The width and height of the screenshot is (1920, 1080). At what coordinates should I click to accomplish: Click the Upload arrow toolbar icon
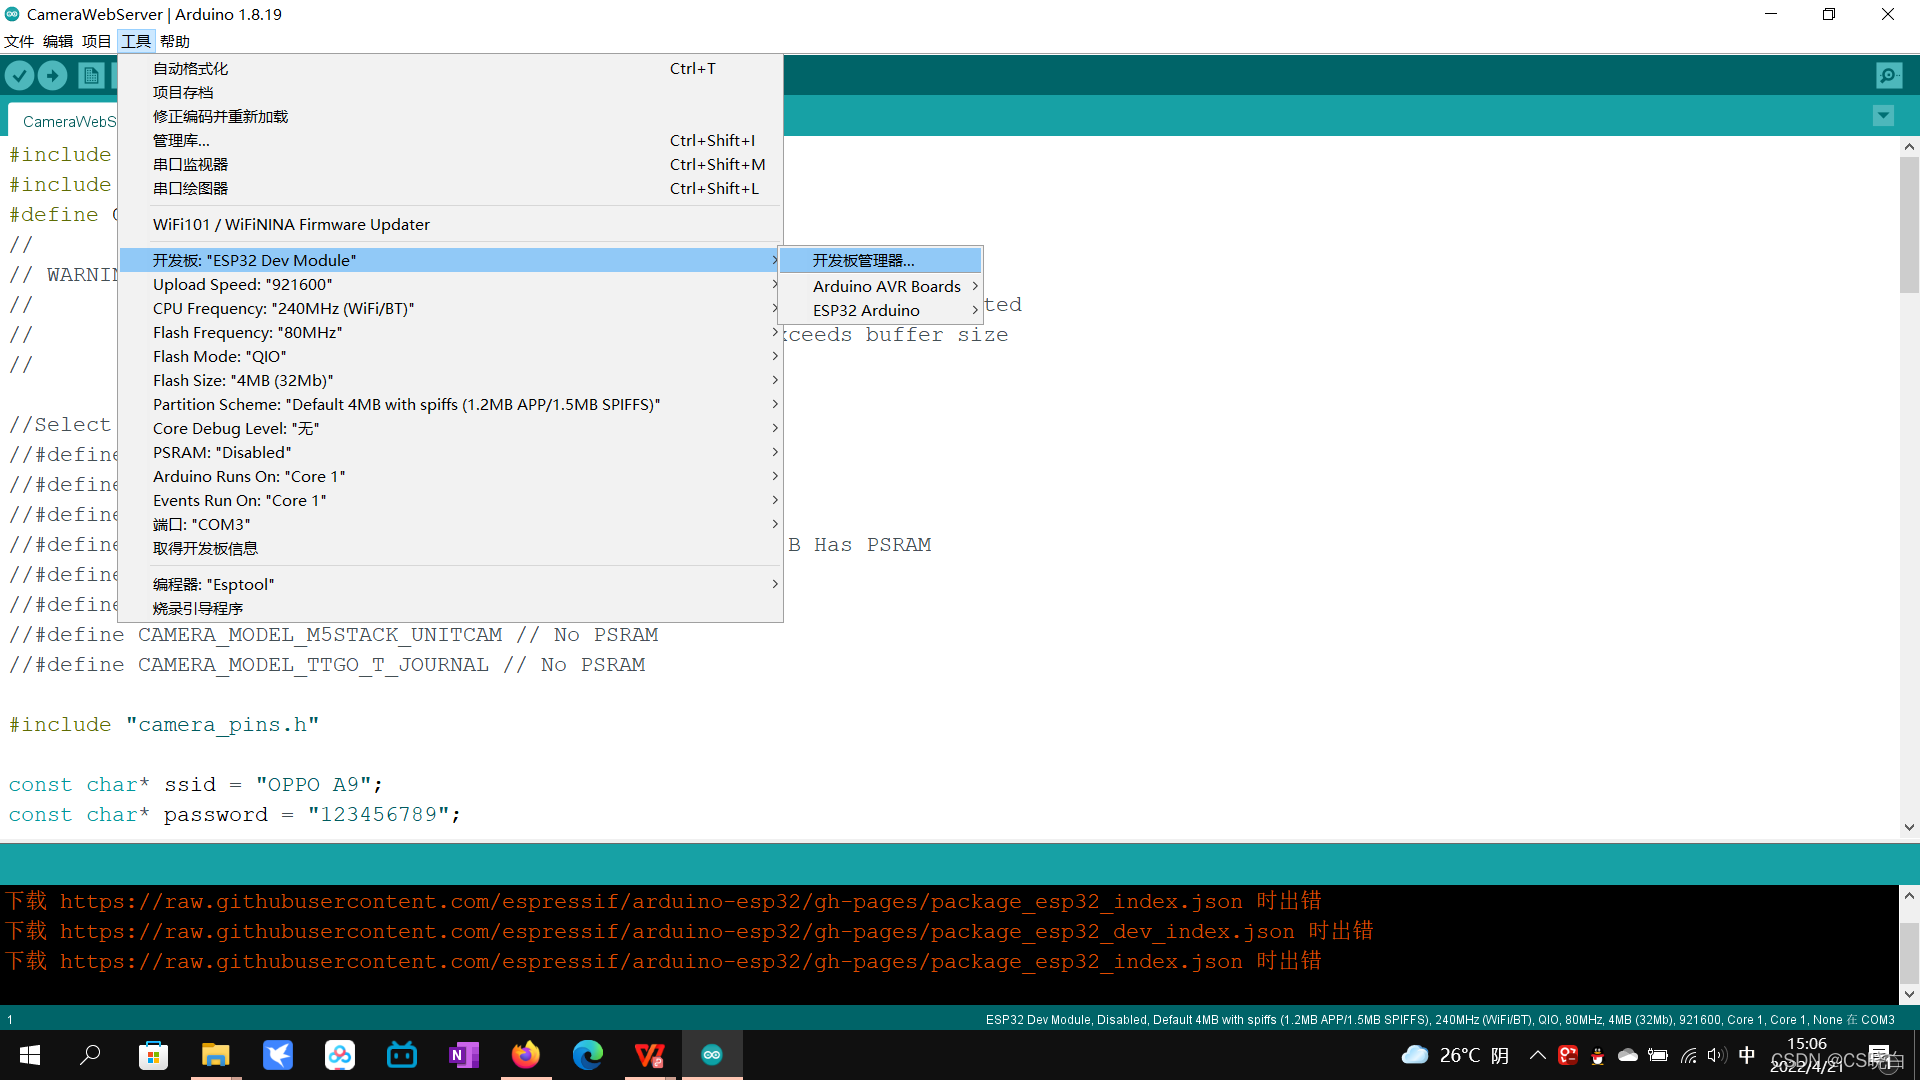(x=52, y=75)
